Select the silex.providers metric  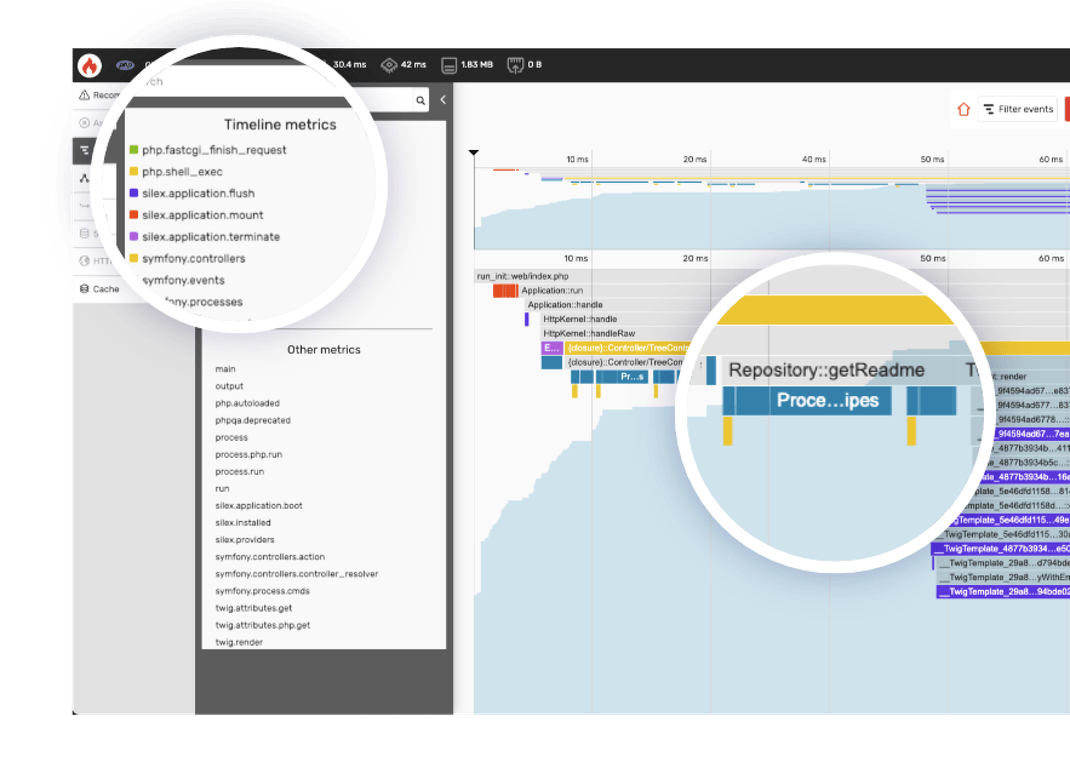(244, 540)
